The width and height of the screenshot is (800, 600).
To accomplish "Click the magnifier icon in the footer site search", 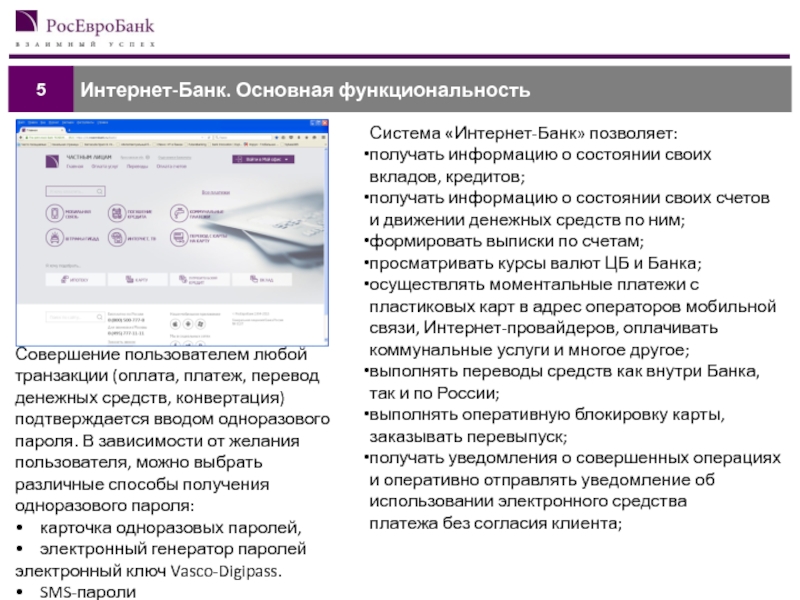I will click(99, 317).
